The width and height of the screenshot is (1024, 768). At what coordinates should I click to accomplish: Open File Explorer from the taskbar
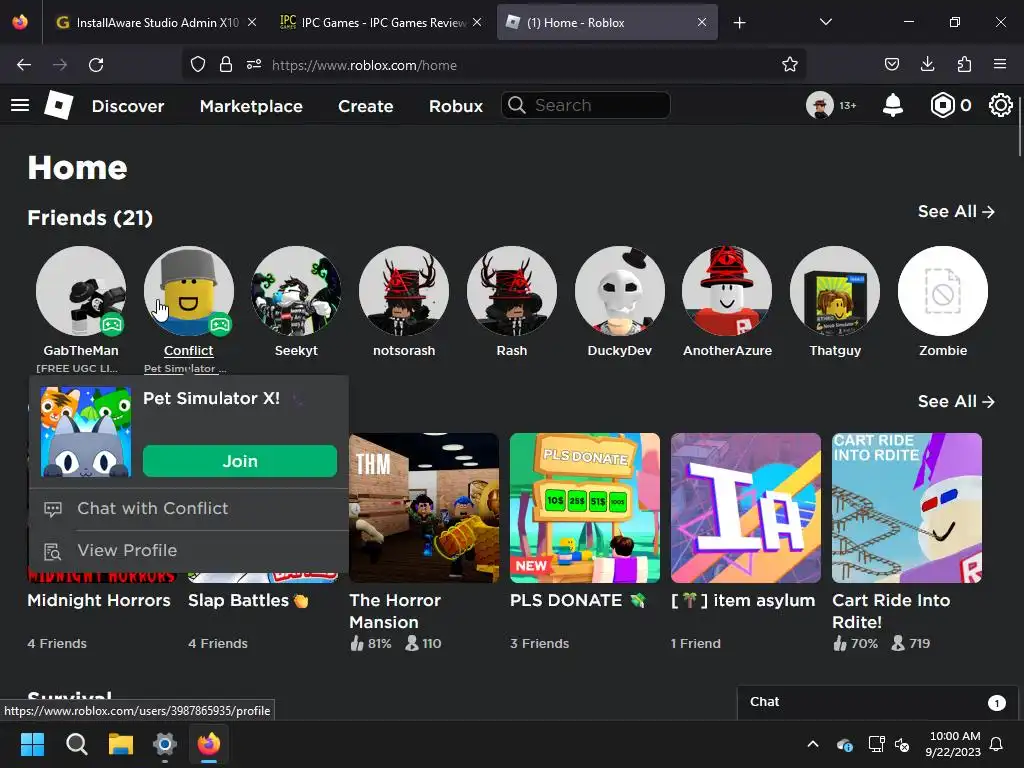tap(121, 744)
